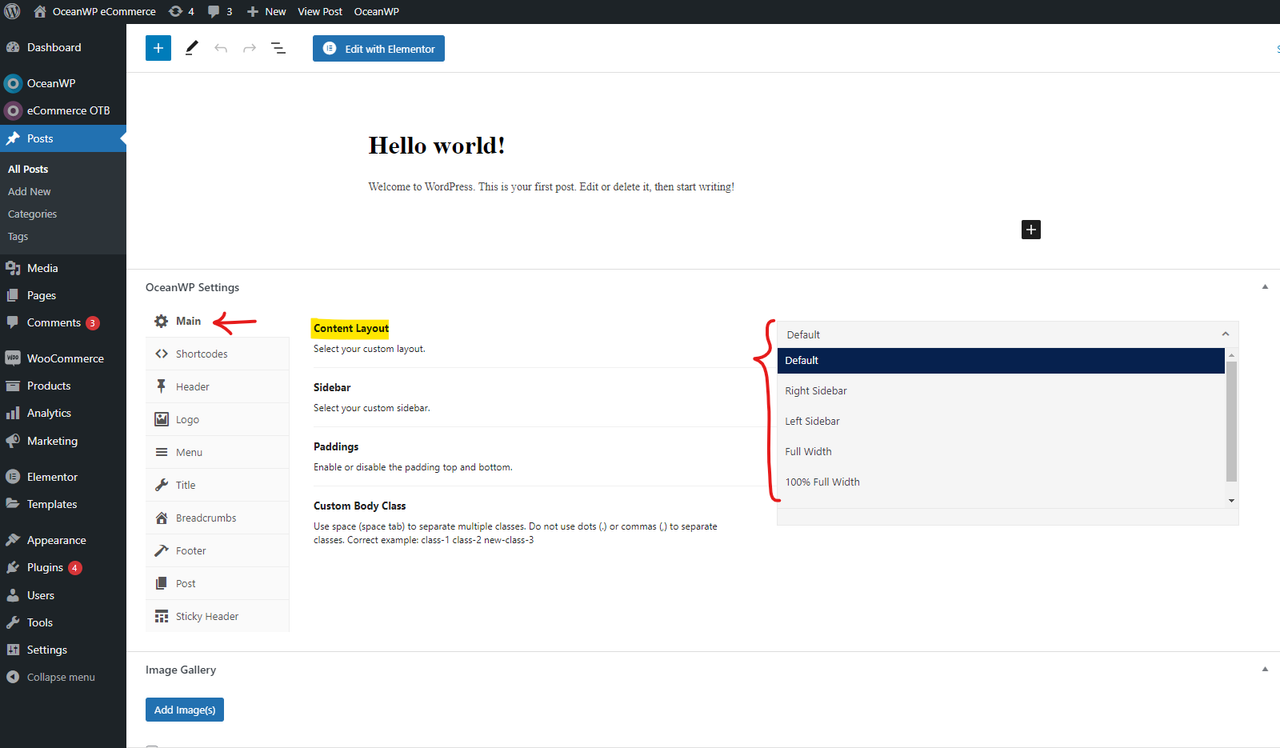Click the WordPress logo in the admin bar
This screenshot has height=748, width=1280.
point(13,11)
